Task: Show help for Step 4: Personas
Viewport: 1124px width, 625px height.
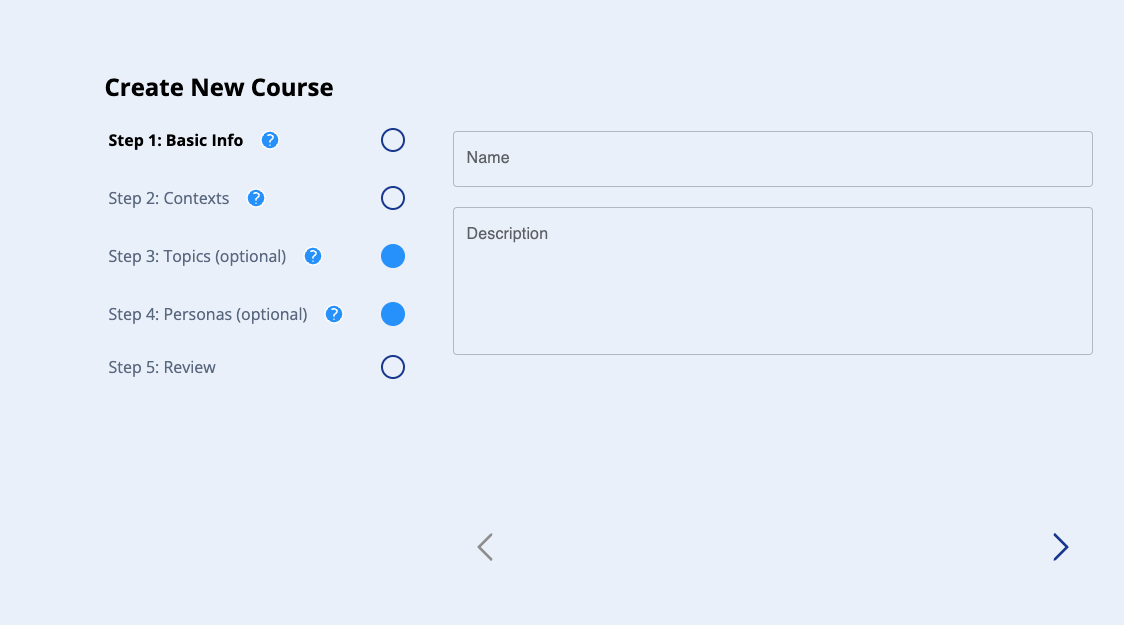Action: (x=334, y=314)
